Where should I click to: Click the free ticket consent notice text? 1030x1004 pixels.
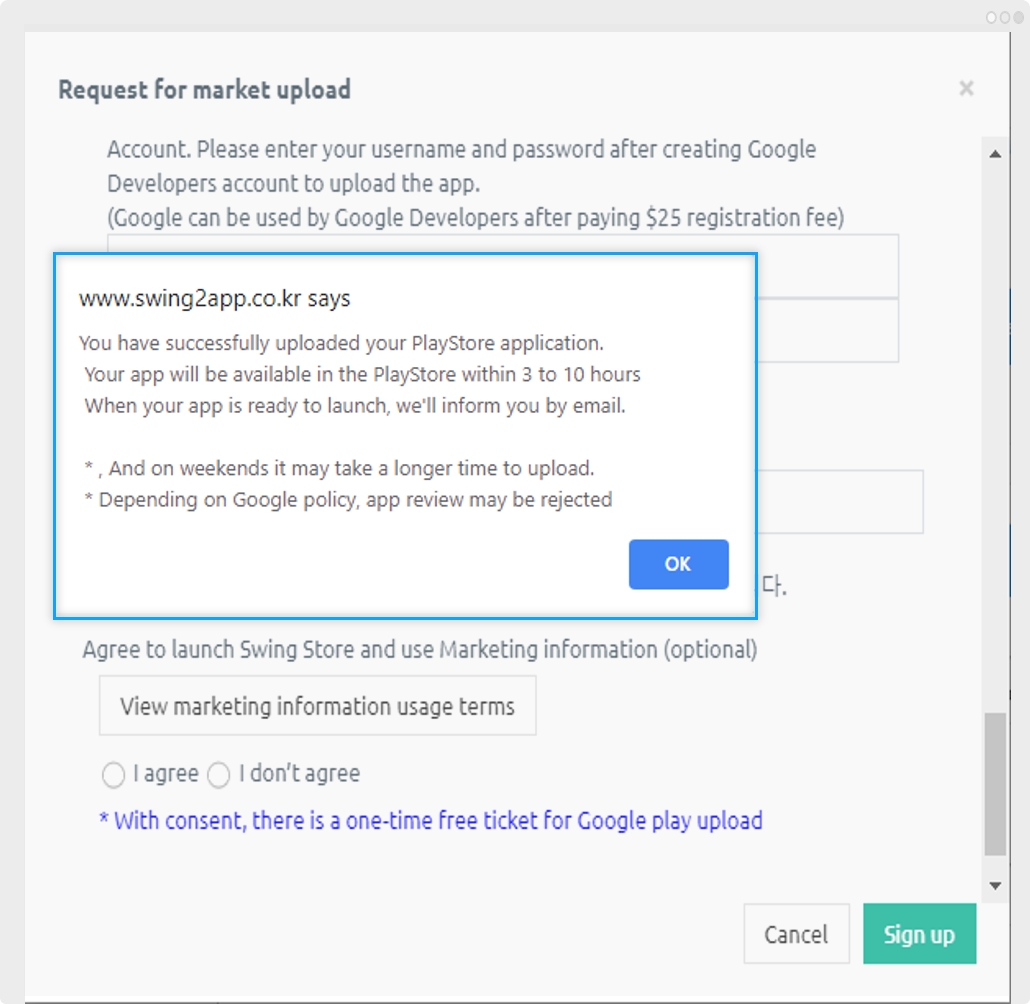[x=431, y=821]
